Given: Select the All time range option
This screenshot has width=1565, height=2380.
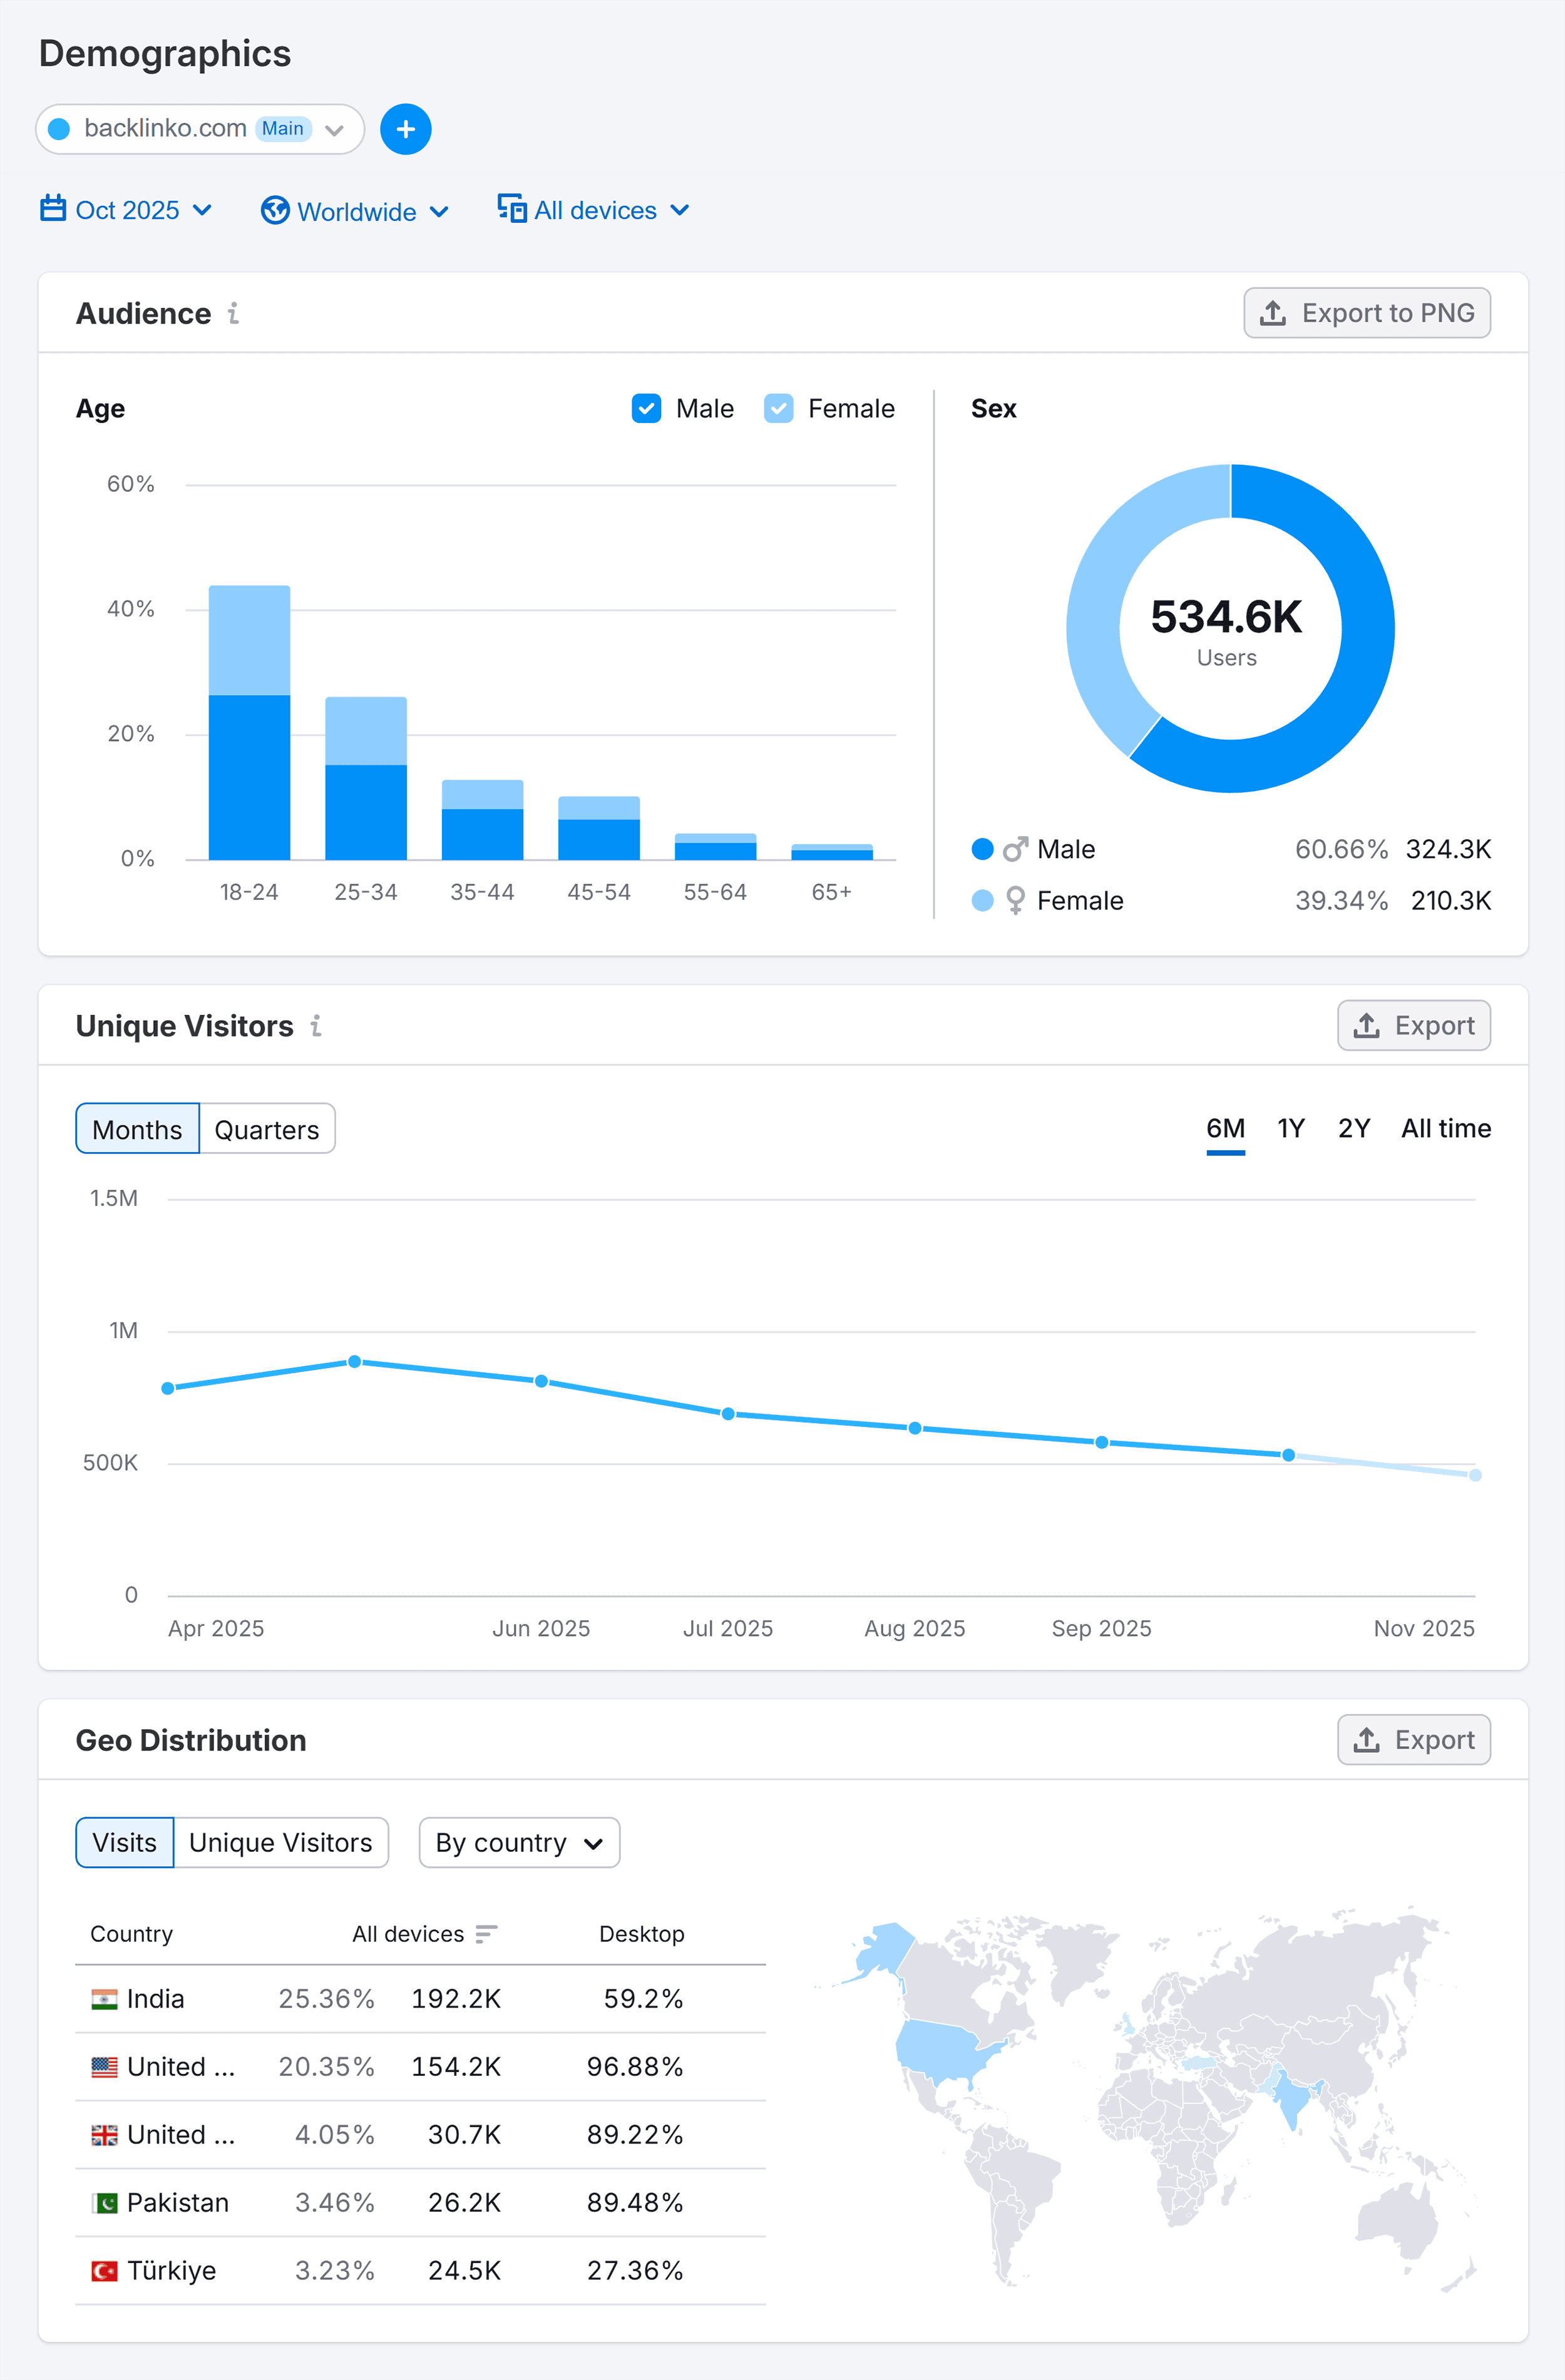Looking at the screenshot, I should point(1446,1128).
